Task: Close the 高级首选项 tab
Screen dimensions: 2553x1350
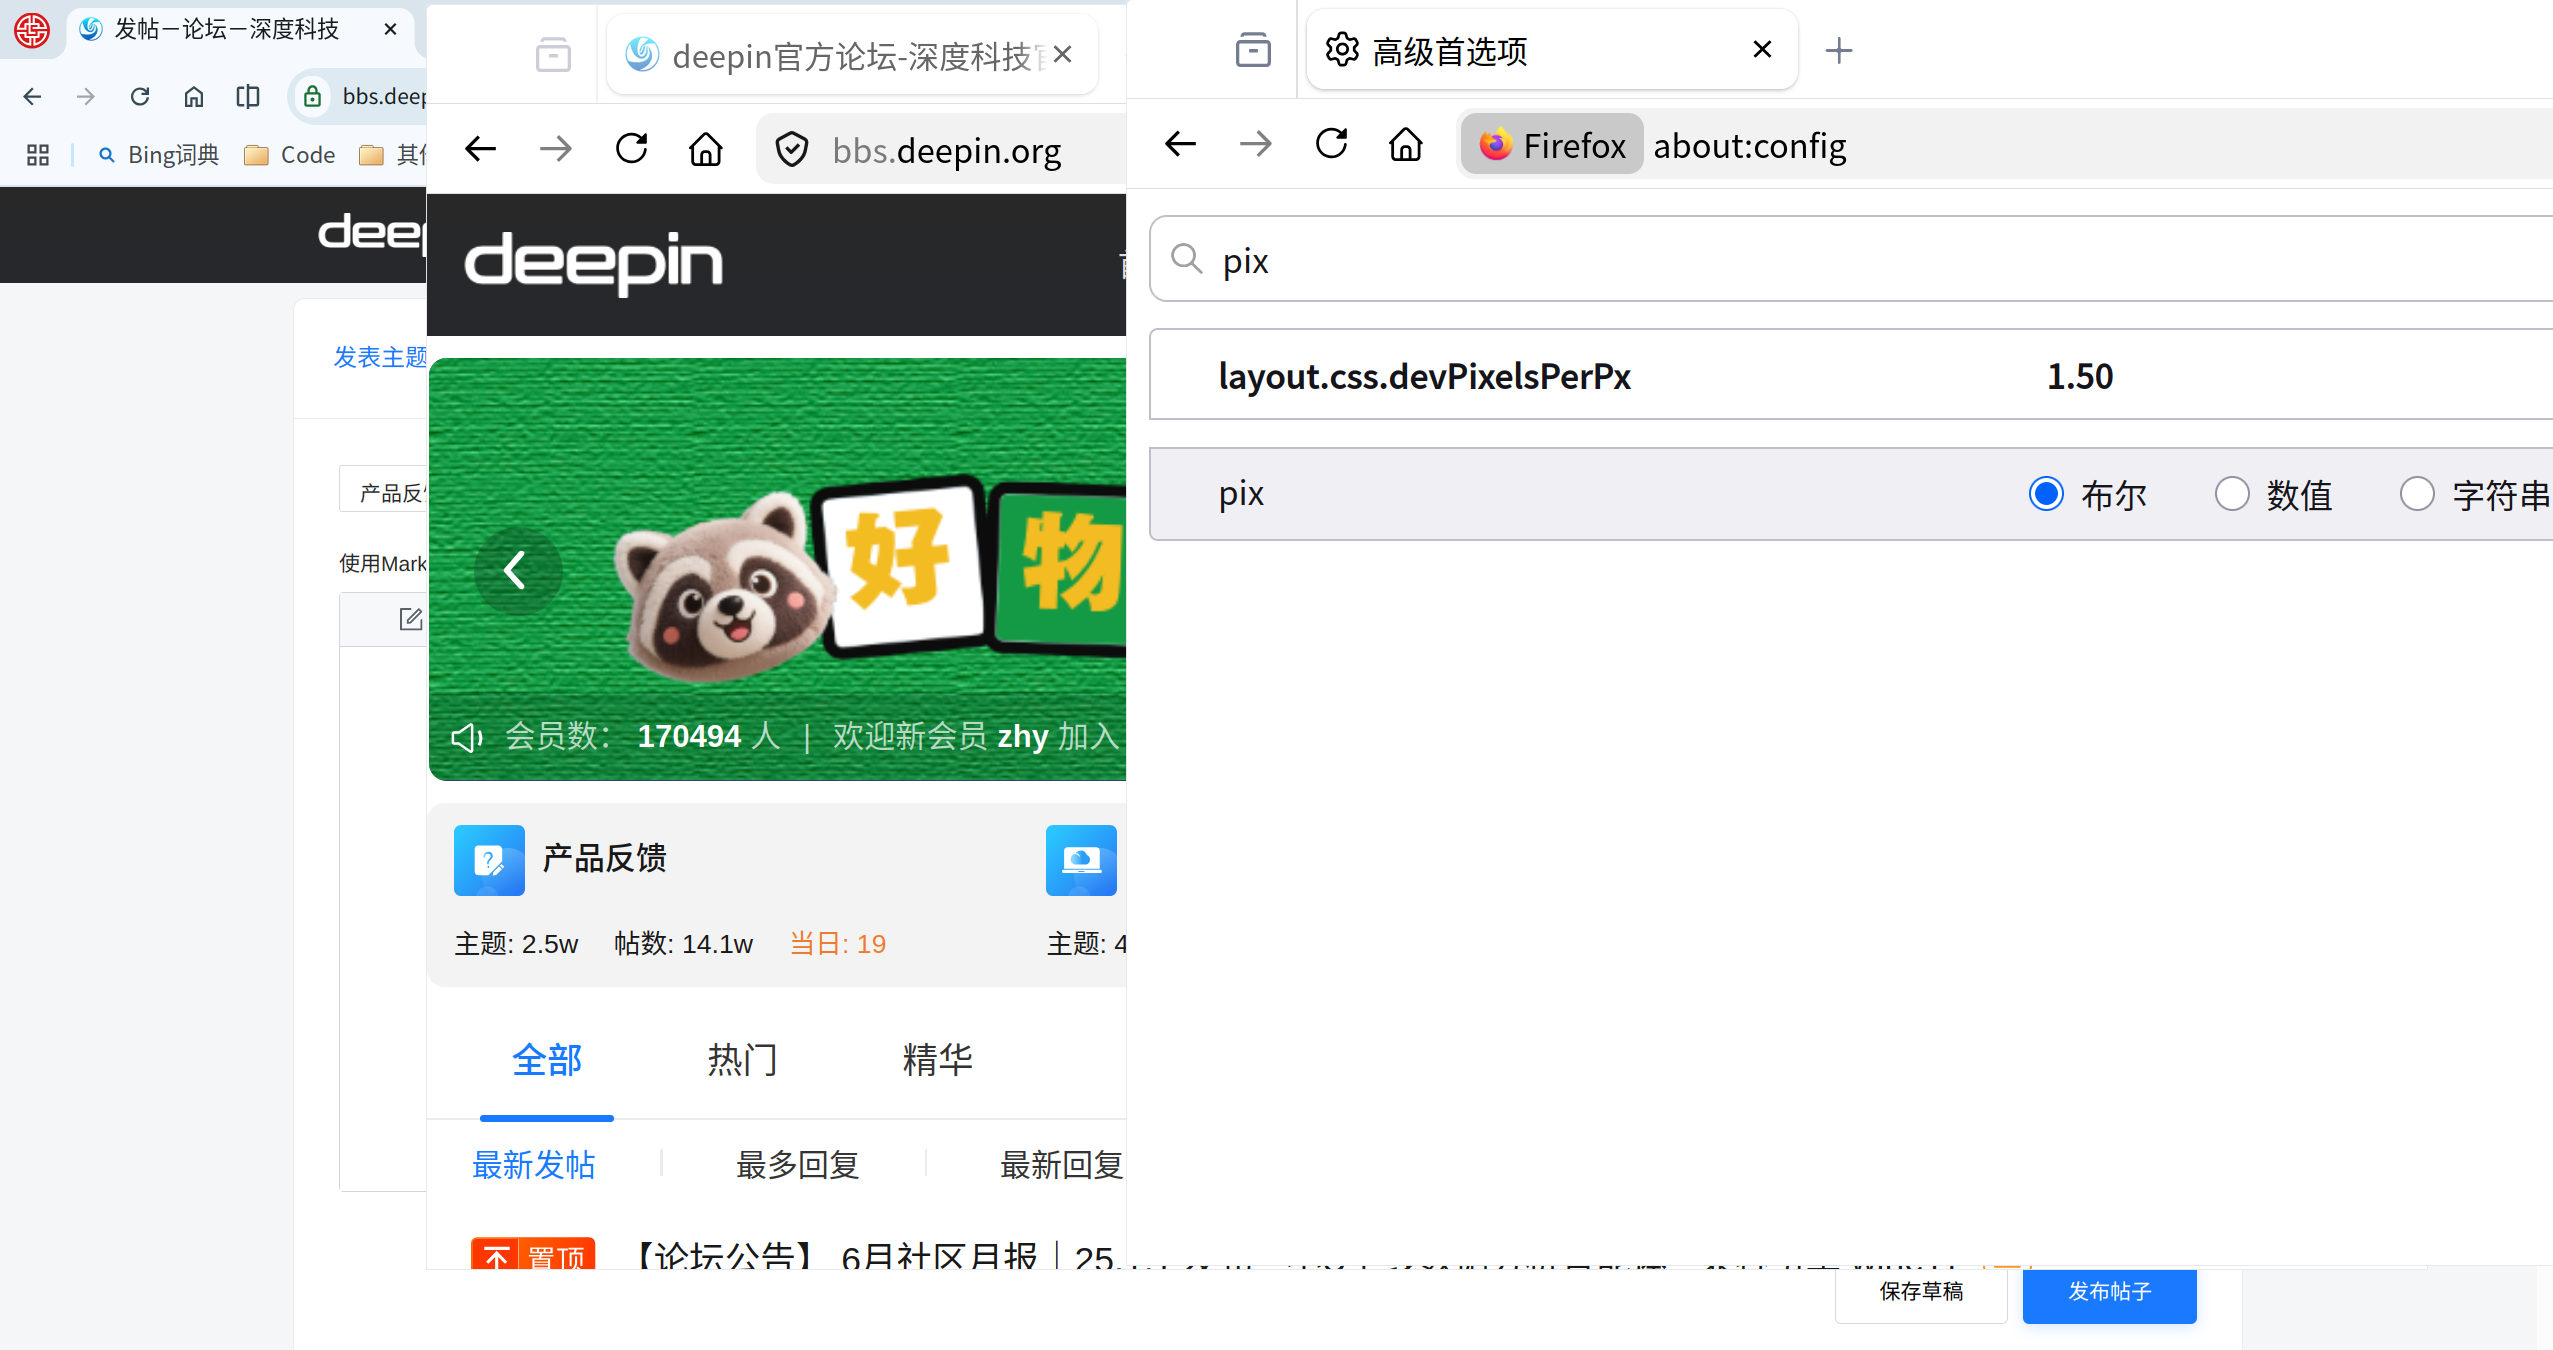Action: 1763,49
